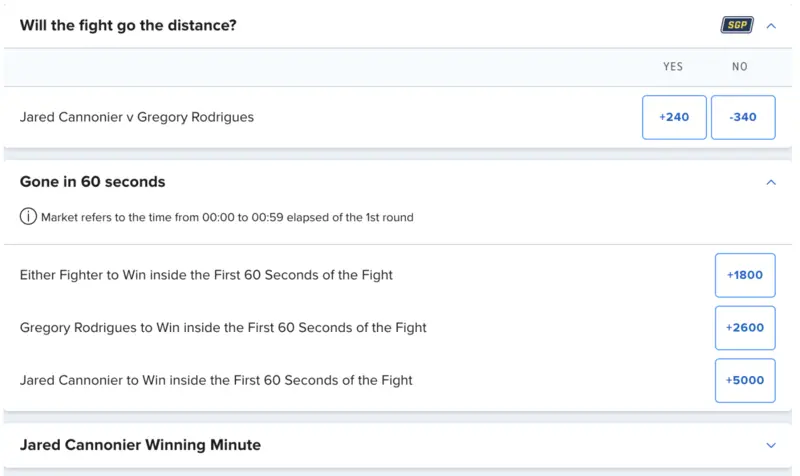Screen dimensions: 800x476
Task: Expand the Jared Cannonier Winning Minute section
Action: pos(771,445)
